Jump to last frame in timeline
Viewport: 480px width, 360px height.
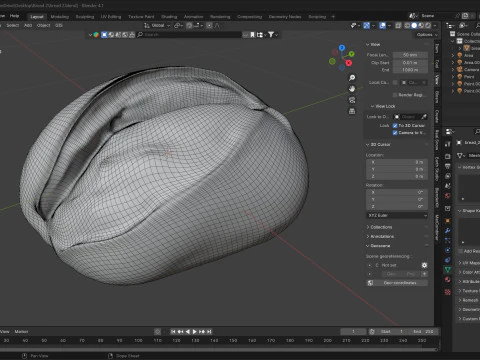click(x=209, y=332)
